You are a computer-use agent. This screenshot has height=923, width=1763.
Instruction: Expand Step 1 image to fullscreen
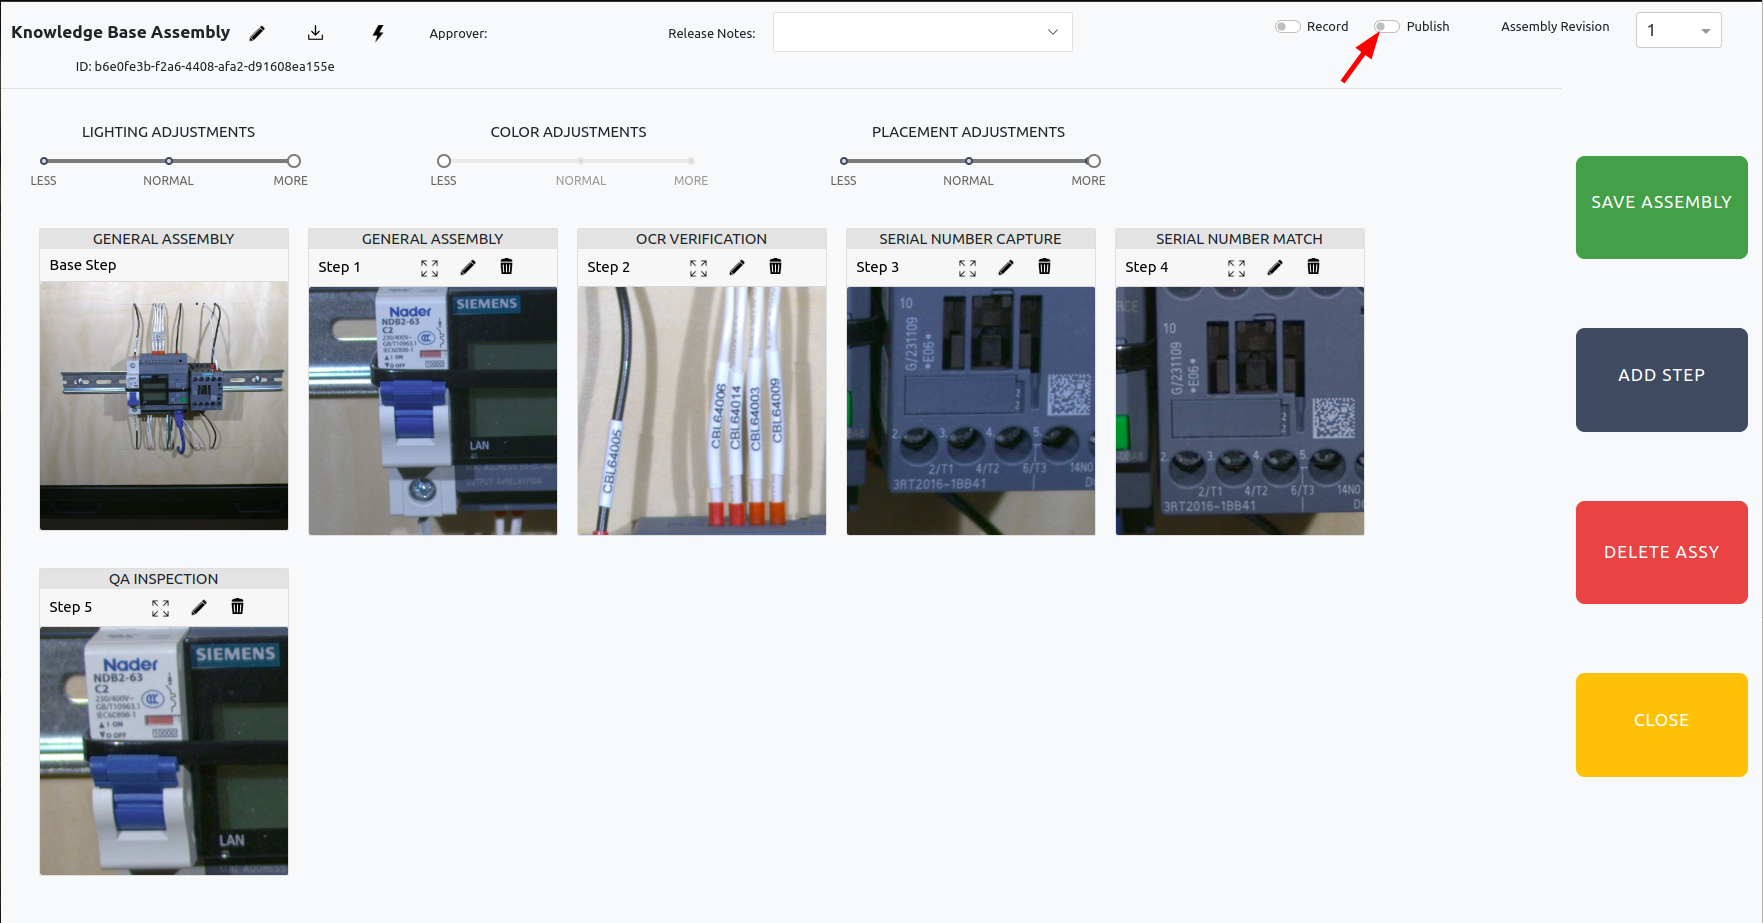(x=429, y=268)
